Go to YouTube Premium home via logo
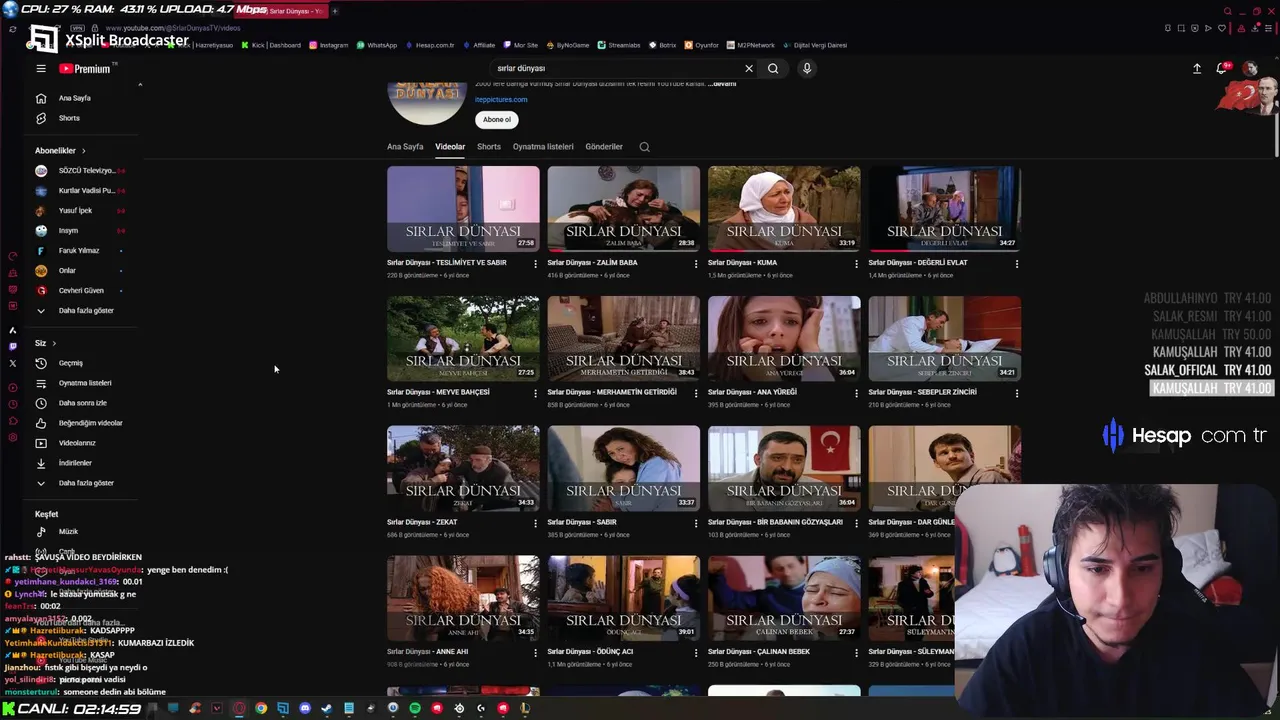 pyautogui.click(x=85, y=69)
